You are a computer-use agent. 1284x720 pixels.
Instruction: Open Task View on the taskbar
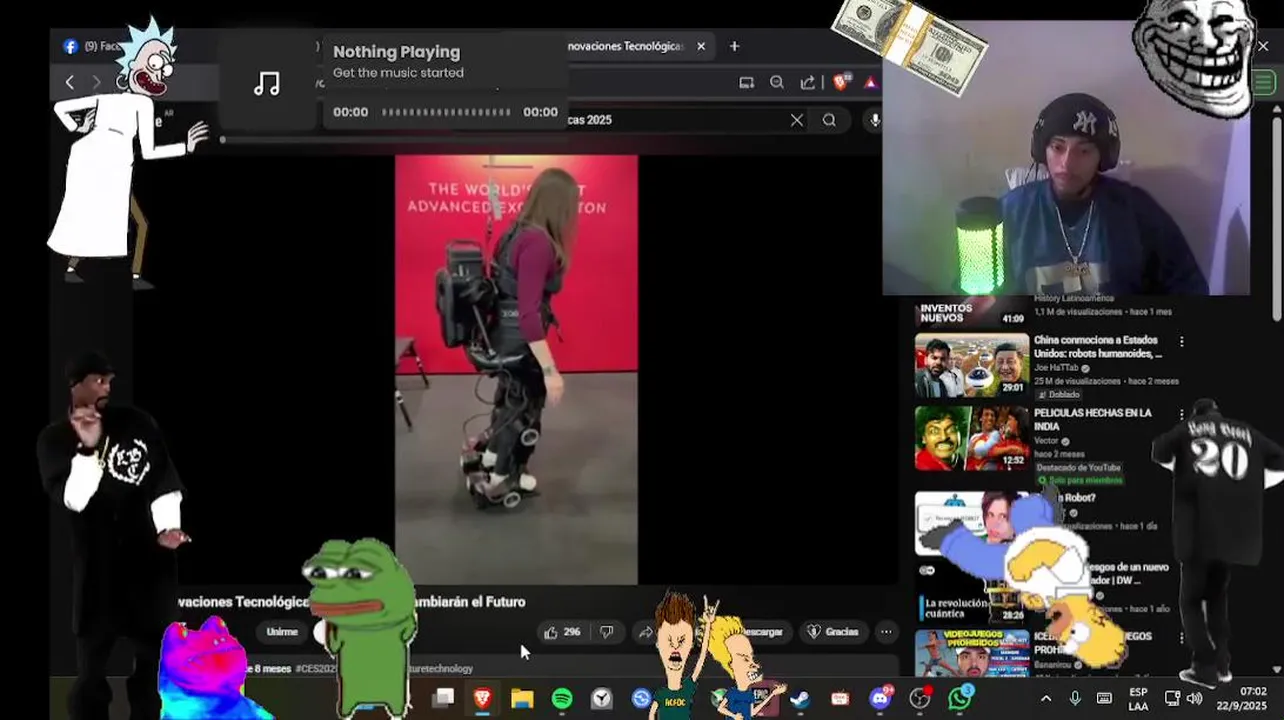443,698
